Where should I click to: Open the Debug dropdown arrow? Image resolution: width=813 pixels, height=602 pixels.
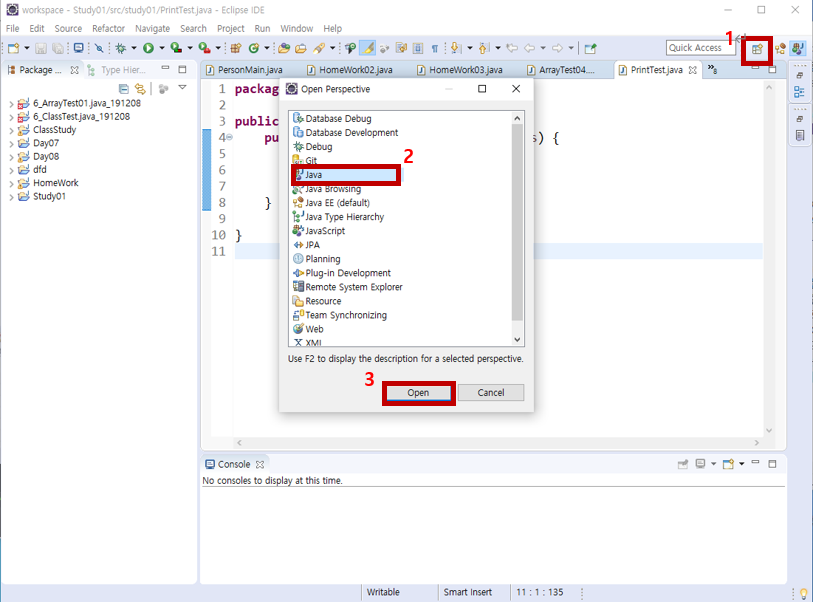tap(134, 48)
